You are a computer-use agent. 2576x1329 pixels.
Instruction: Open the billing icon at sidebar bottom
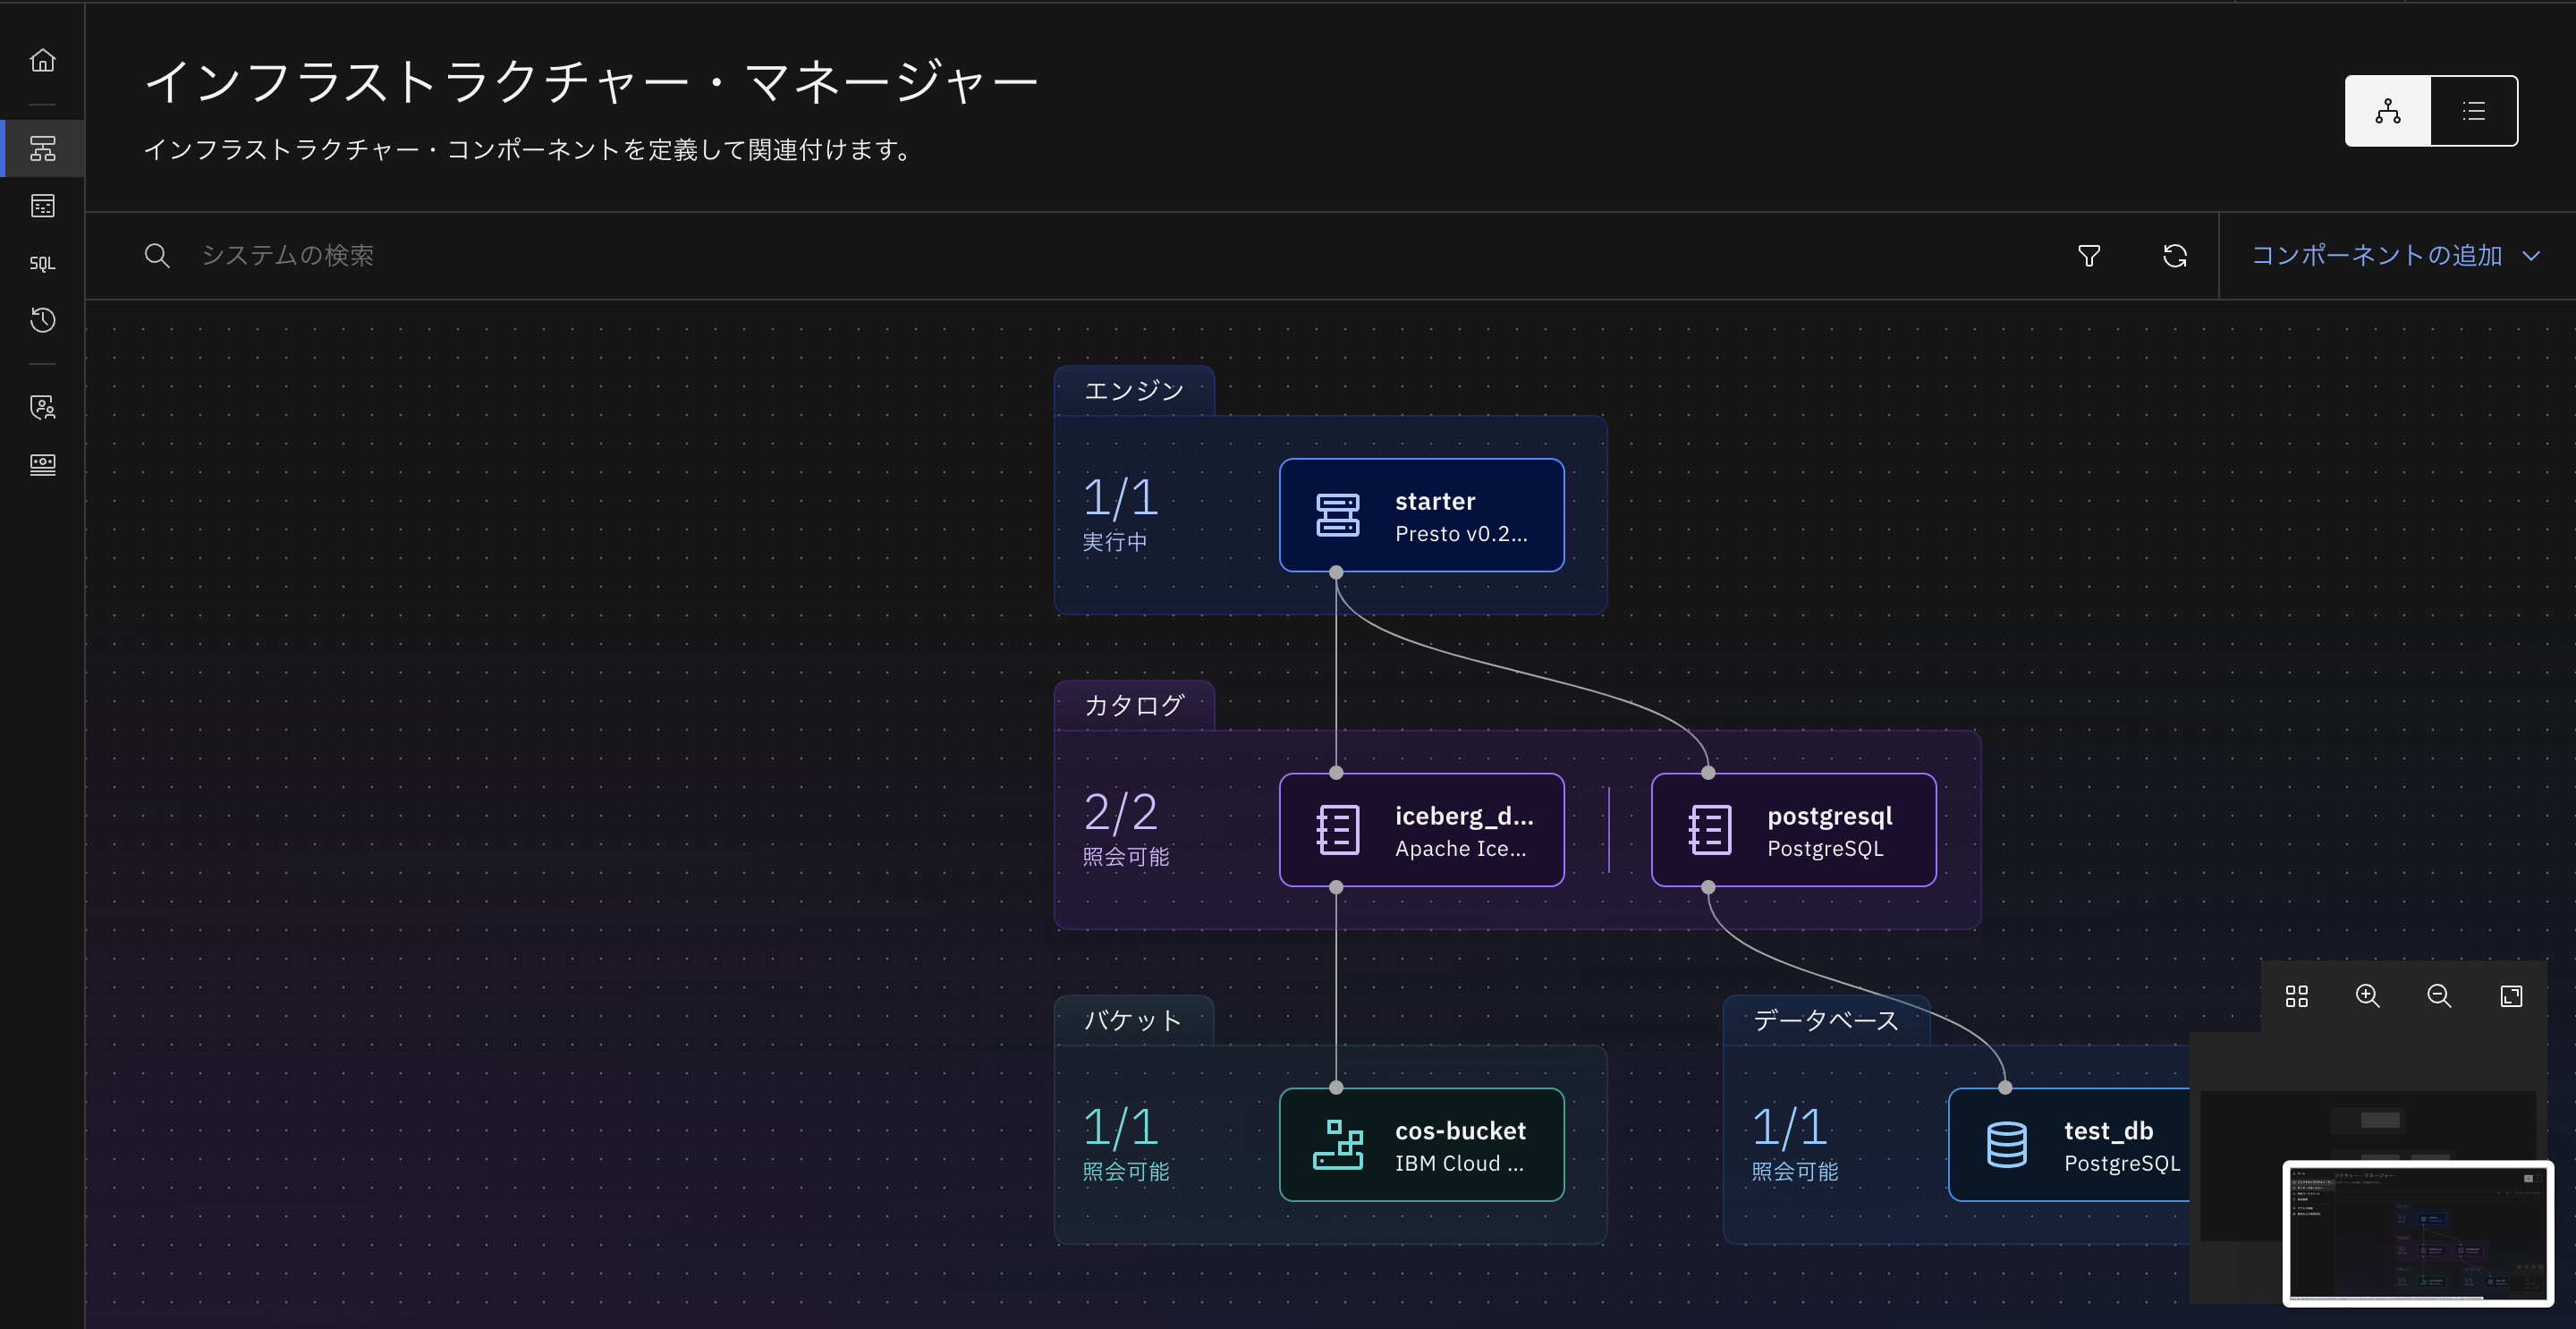(x=43, y=464)
